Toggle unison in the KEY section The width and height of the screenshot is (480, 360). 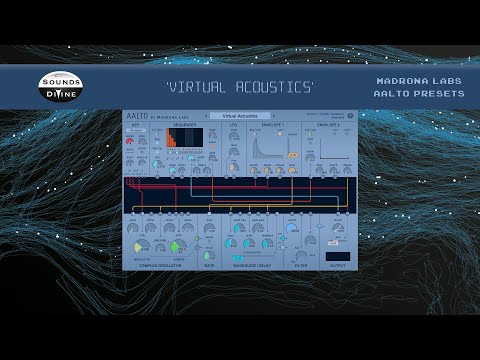tap(142, 152)
